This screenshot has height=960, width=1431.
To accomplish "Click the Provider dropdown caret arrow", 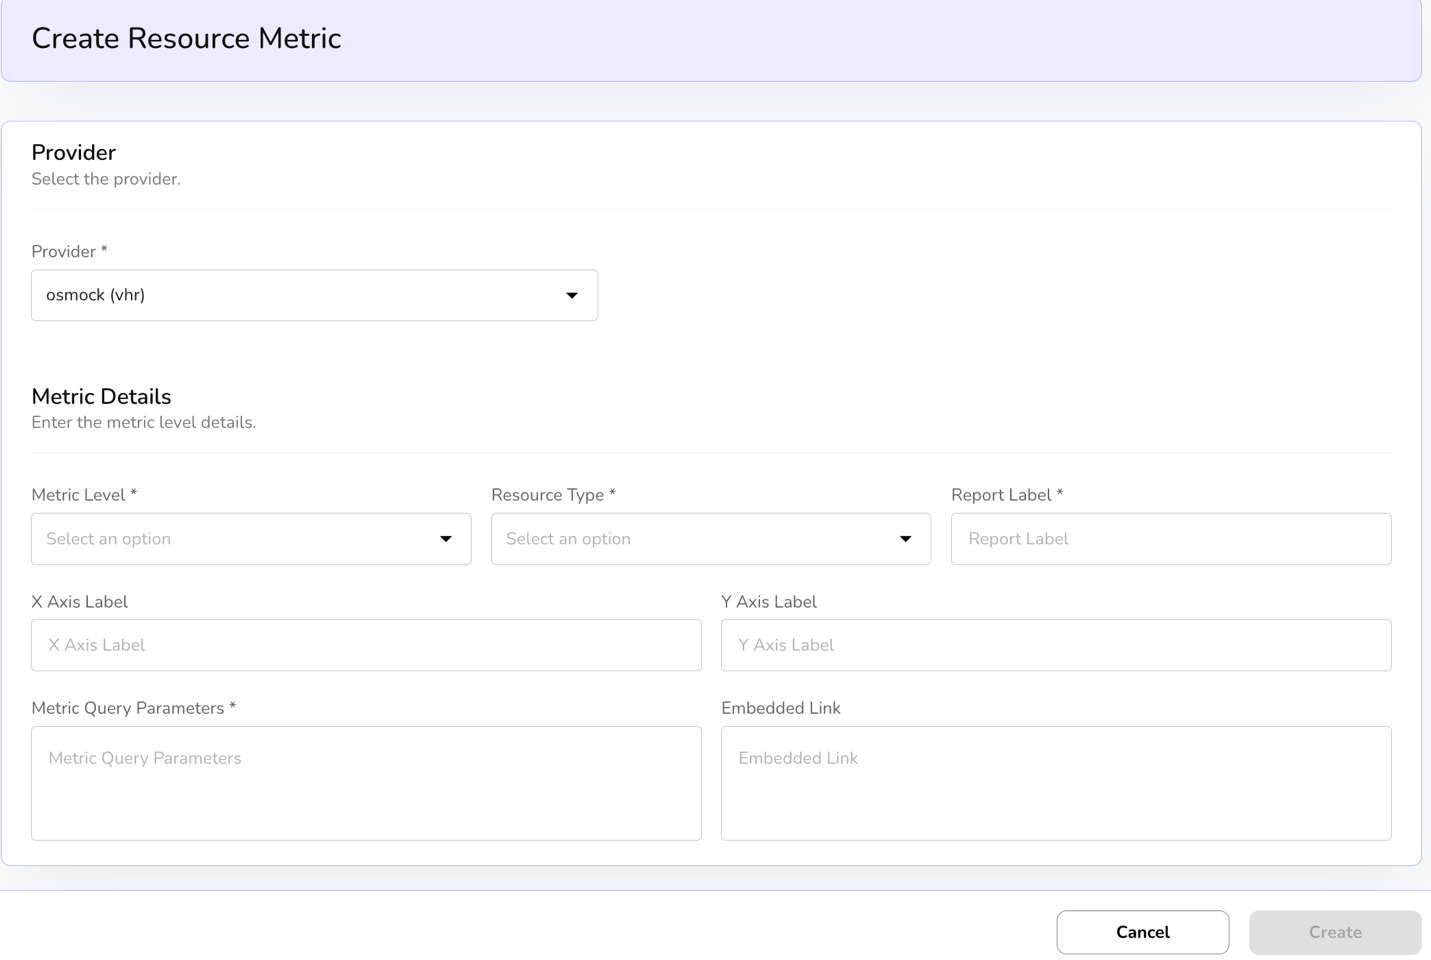I will 572,295.
